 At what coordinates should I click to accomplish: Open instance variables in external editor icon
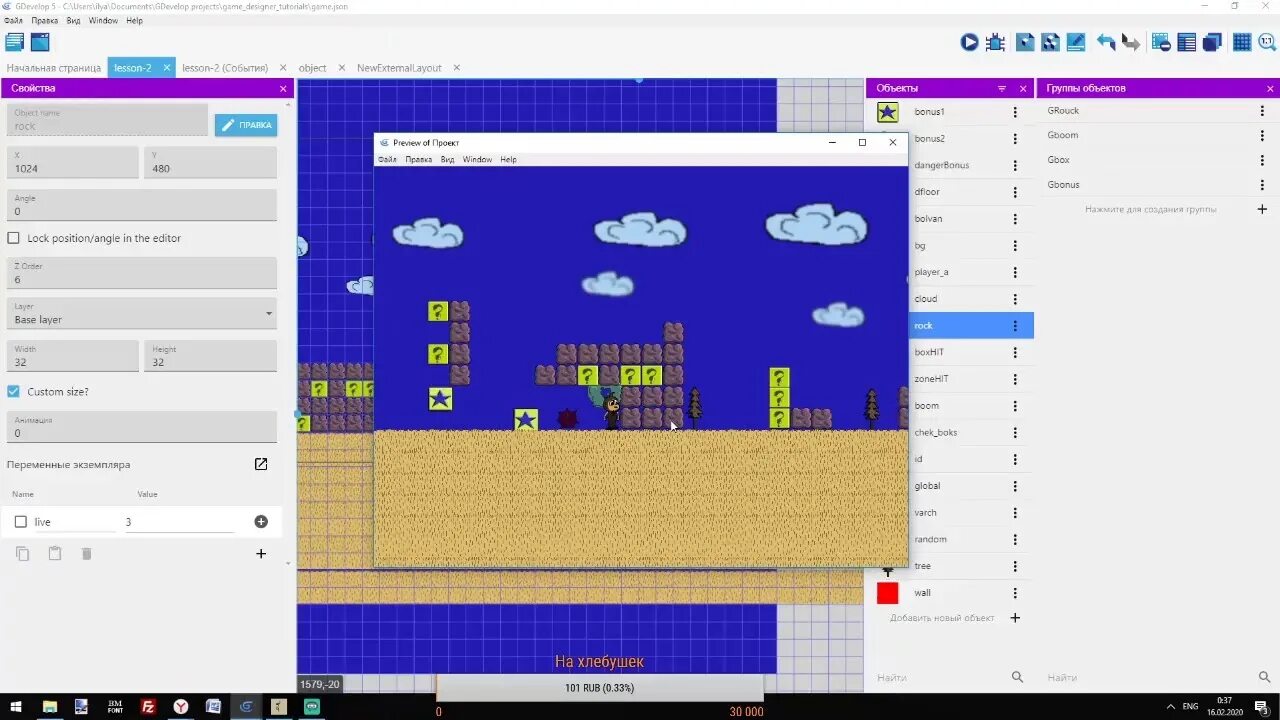(x=261, y=464)
